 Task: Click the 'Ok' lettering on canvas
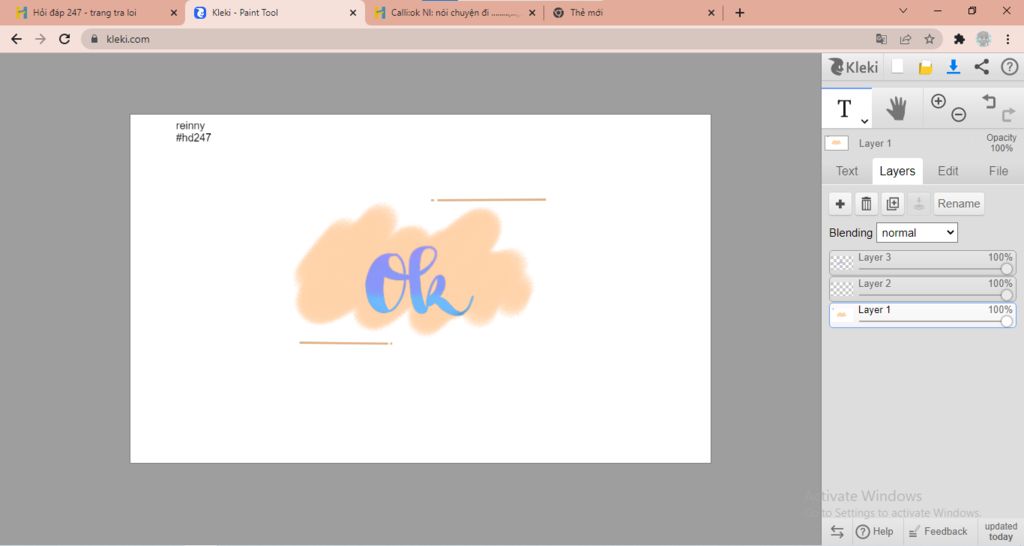pos(418,281)
